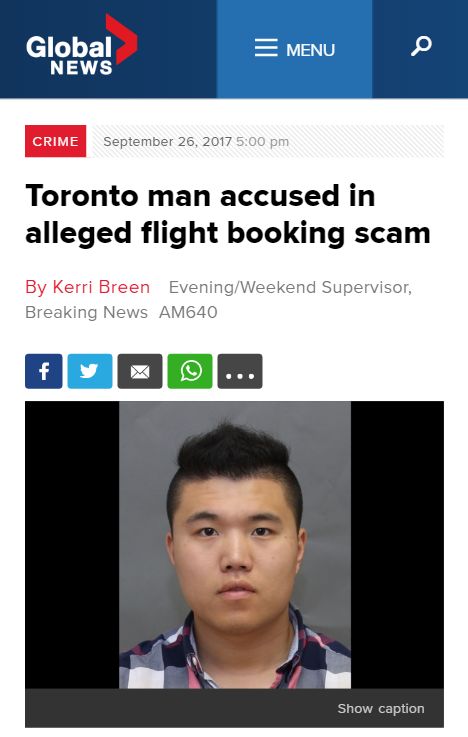Click the 5:00 pm timestamp

point(262,141)
